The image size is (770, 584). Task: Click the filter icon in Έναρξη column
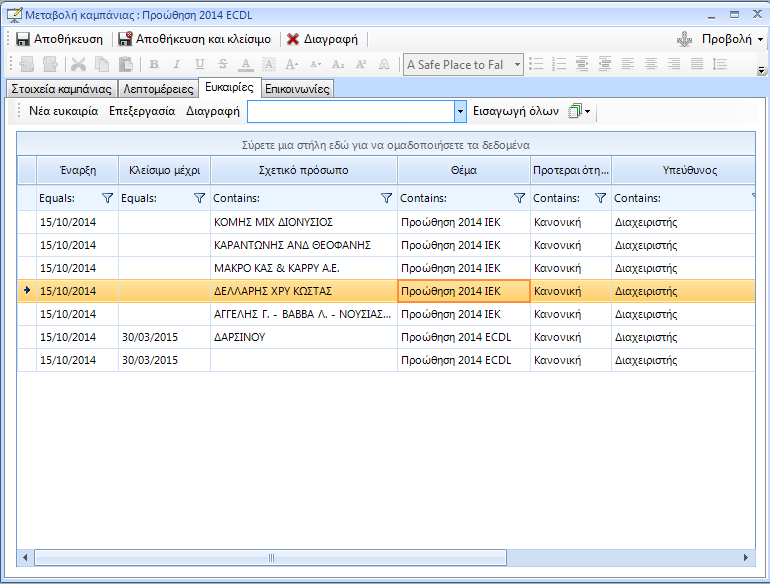[107, 199]
